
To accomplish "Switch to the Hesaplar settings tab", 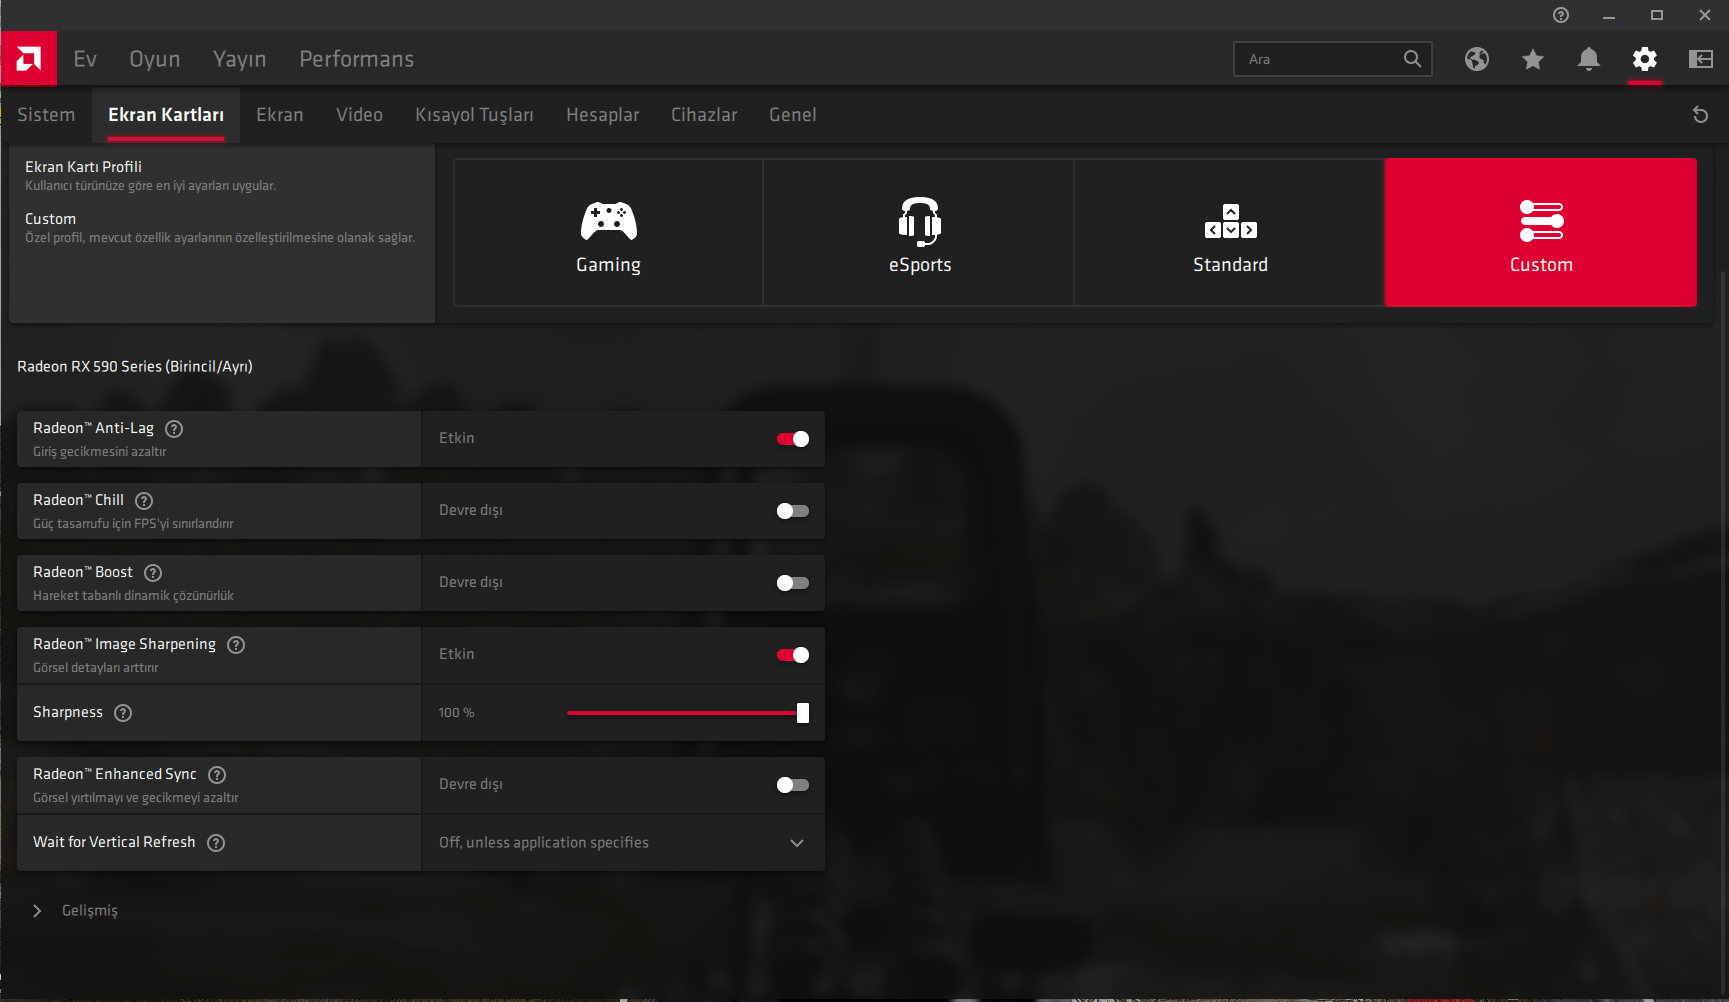I will click(x=603, y=115).
